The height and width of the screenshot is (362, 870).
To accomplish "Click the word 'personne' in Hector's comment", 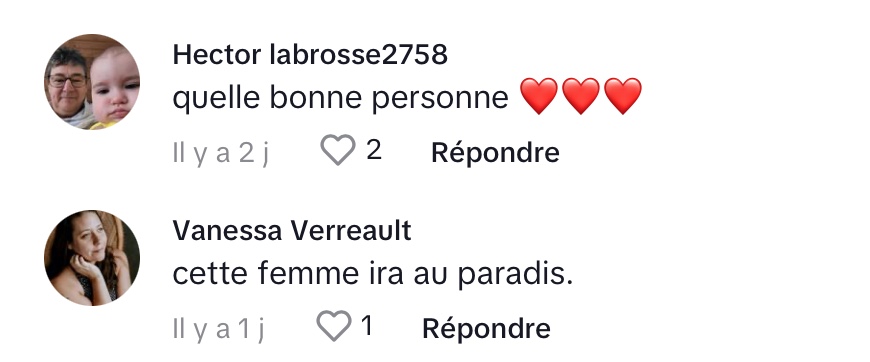I will point(440,100).
